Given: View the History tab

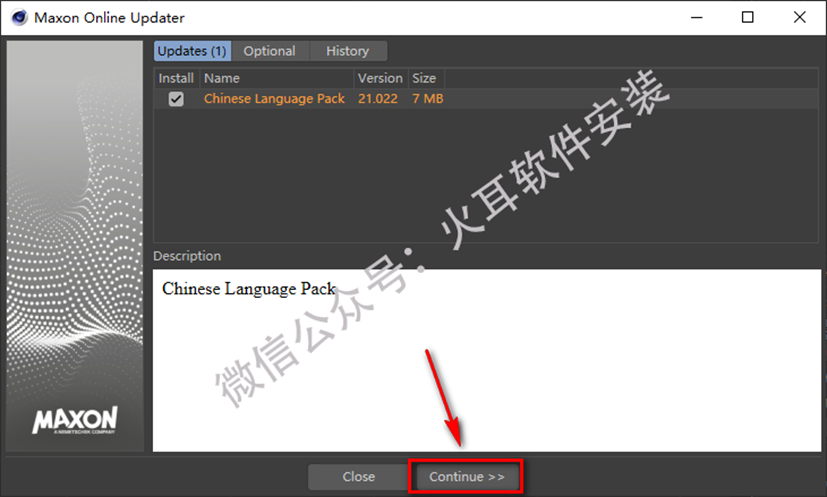Looking at the screenshot, I should click(347, 51).
